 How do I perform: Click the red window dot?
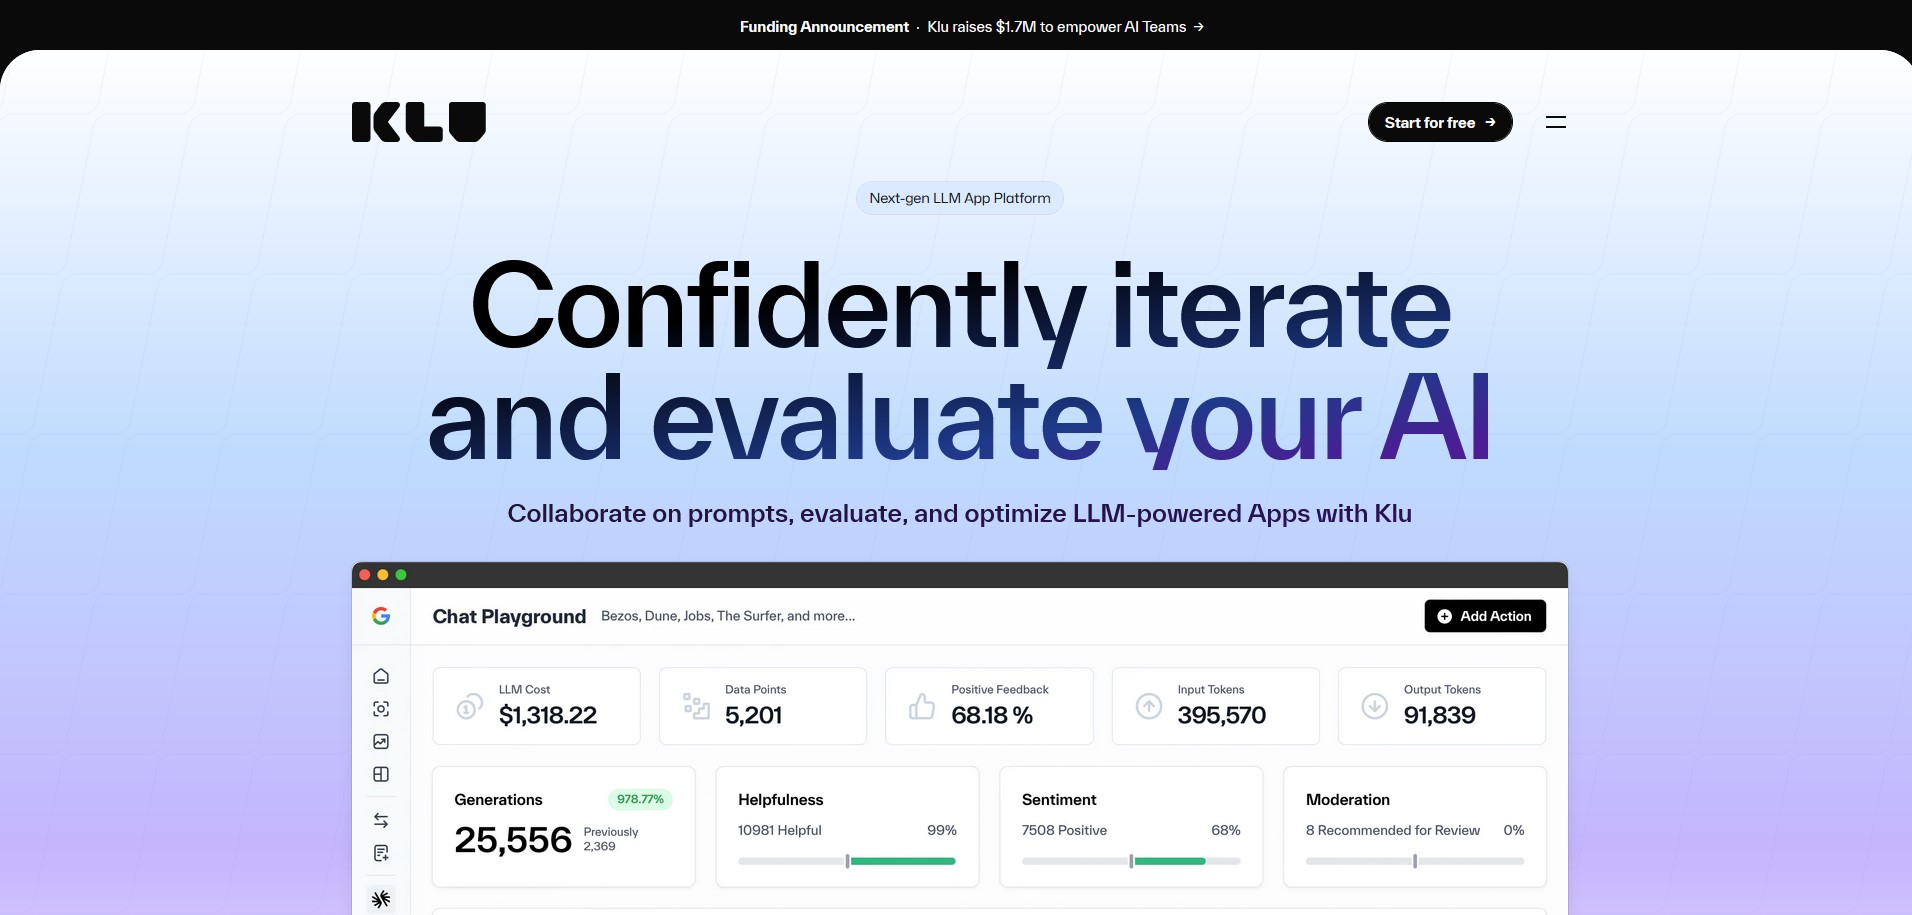[x=365, y=575]
